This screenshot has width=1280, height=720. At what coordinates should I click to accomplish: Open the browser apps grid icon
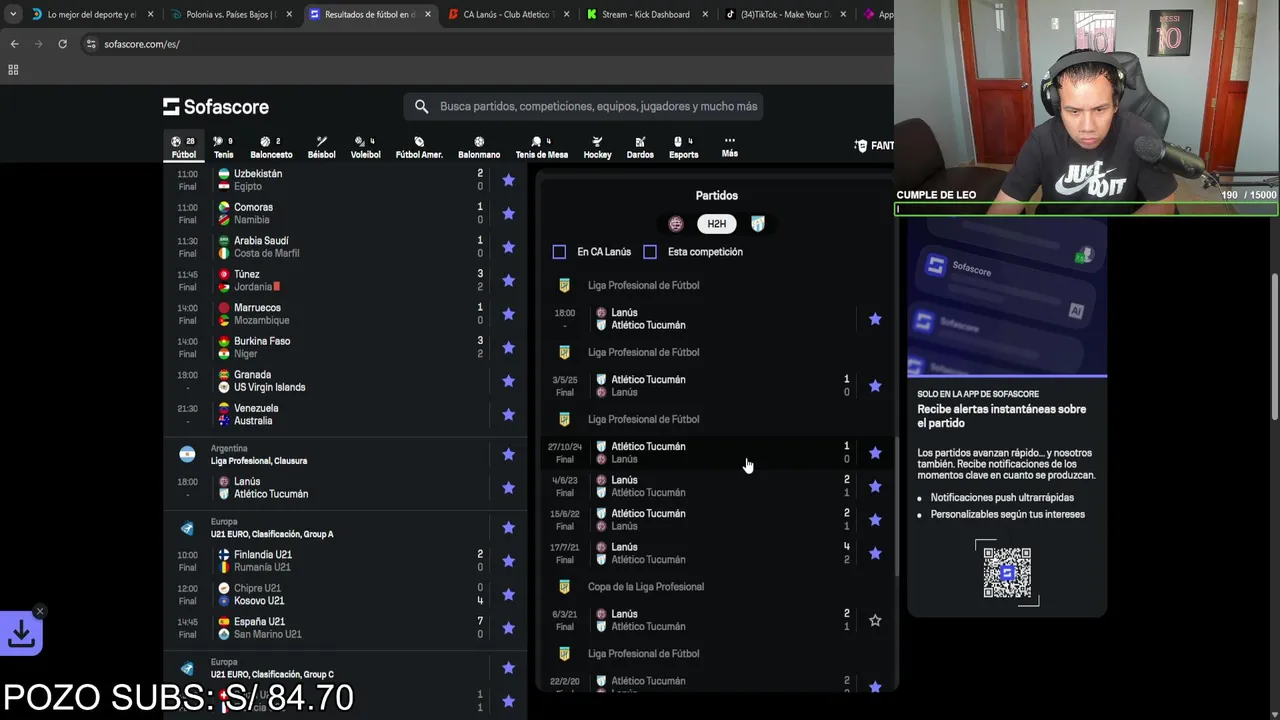[x=13, y=70]
